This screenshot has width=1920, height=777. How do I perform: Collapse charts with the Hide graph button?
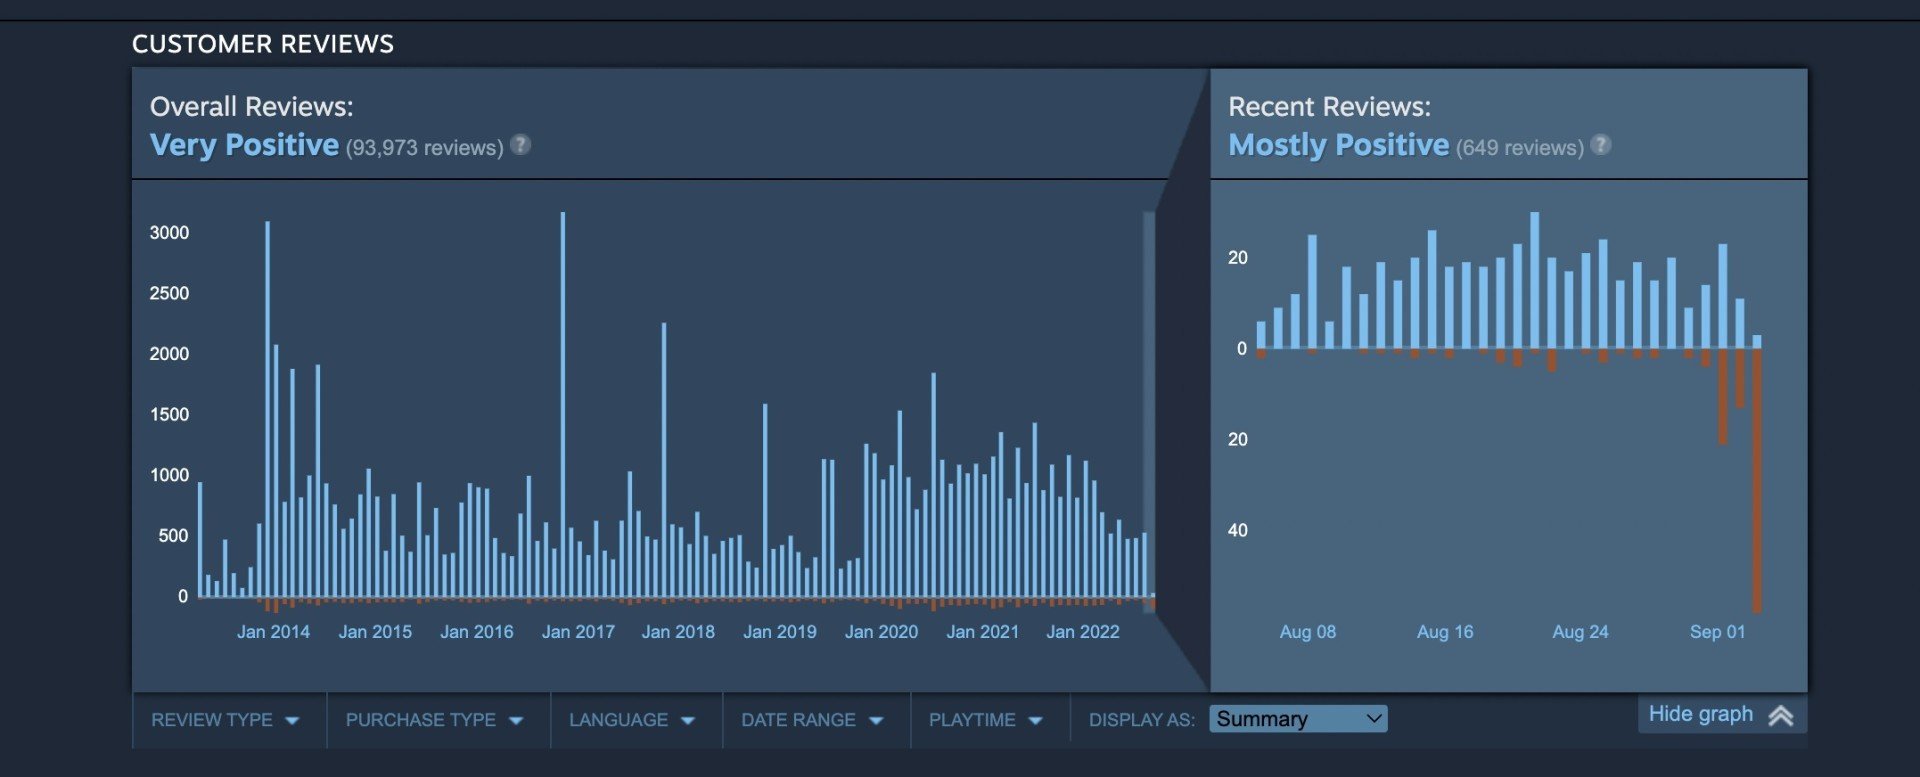[1722, 715]
